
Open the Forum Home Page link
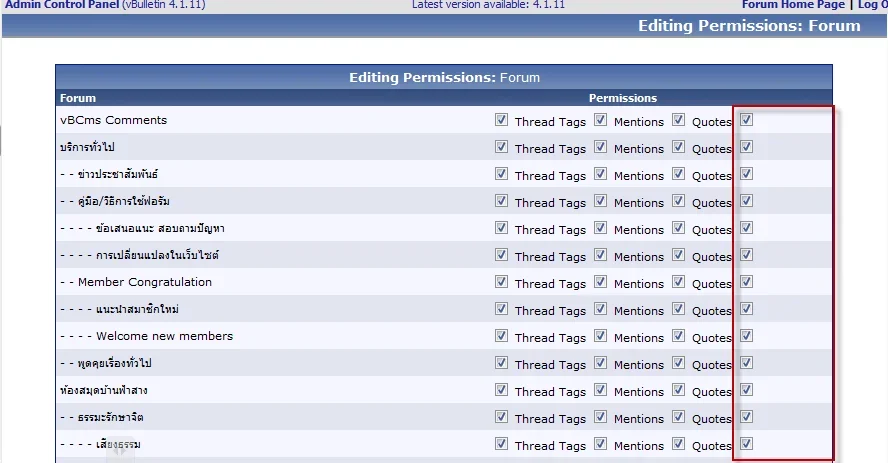tap(793, 5)
